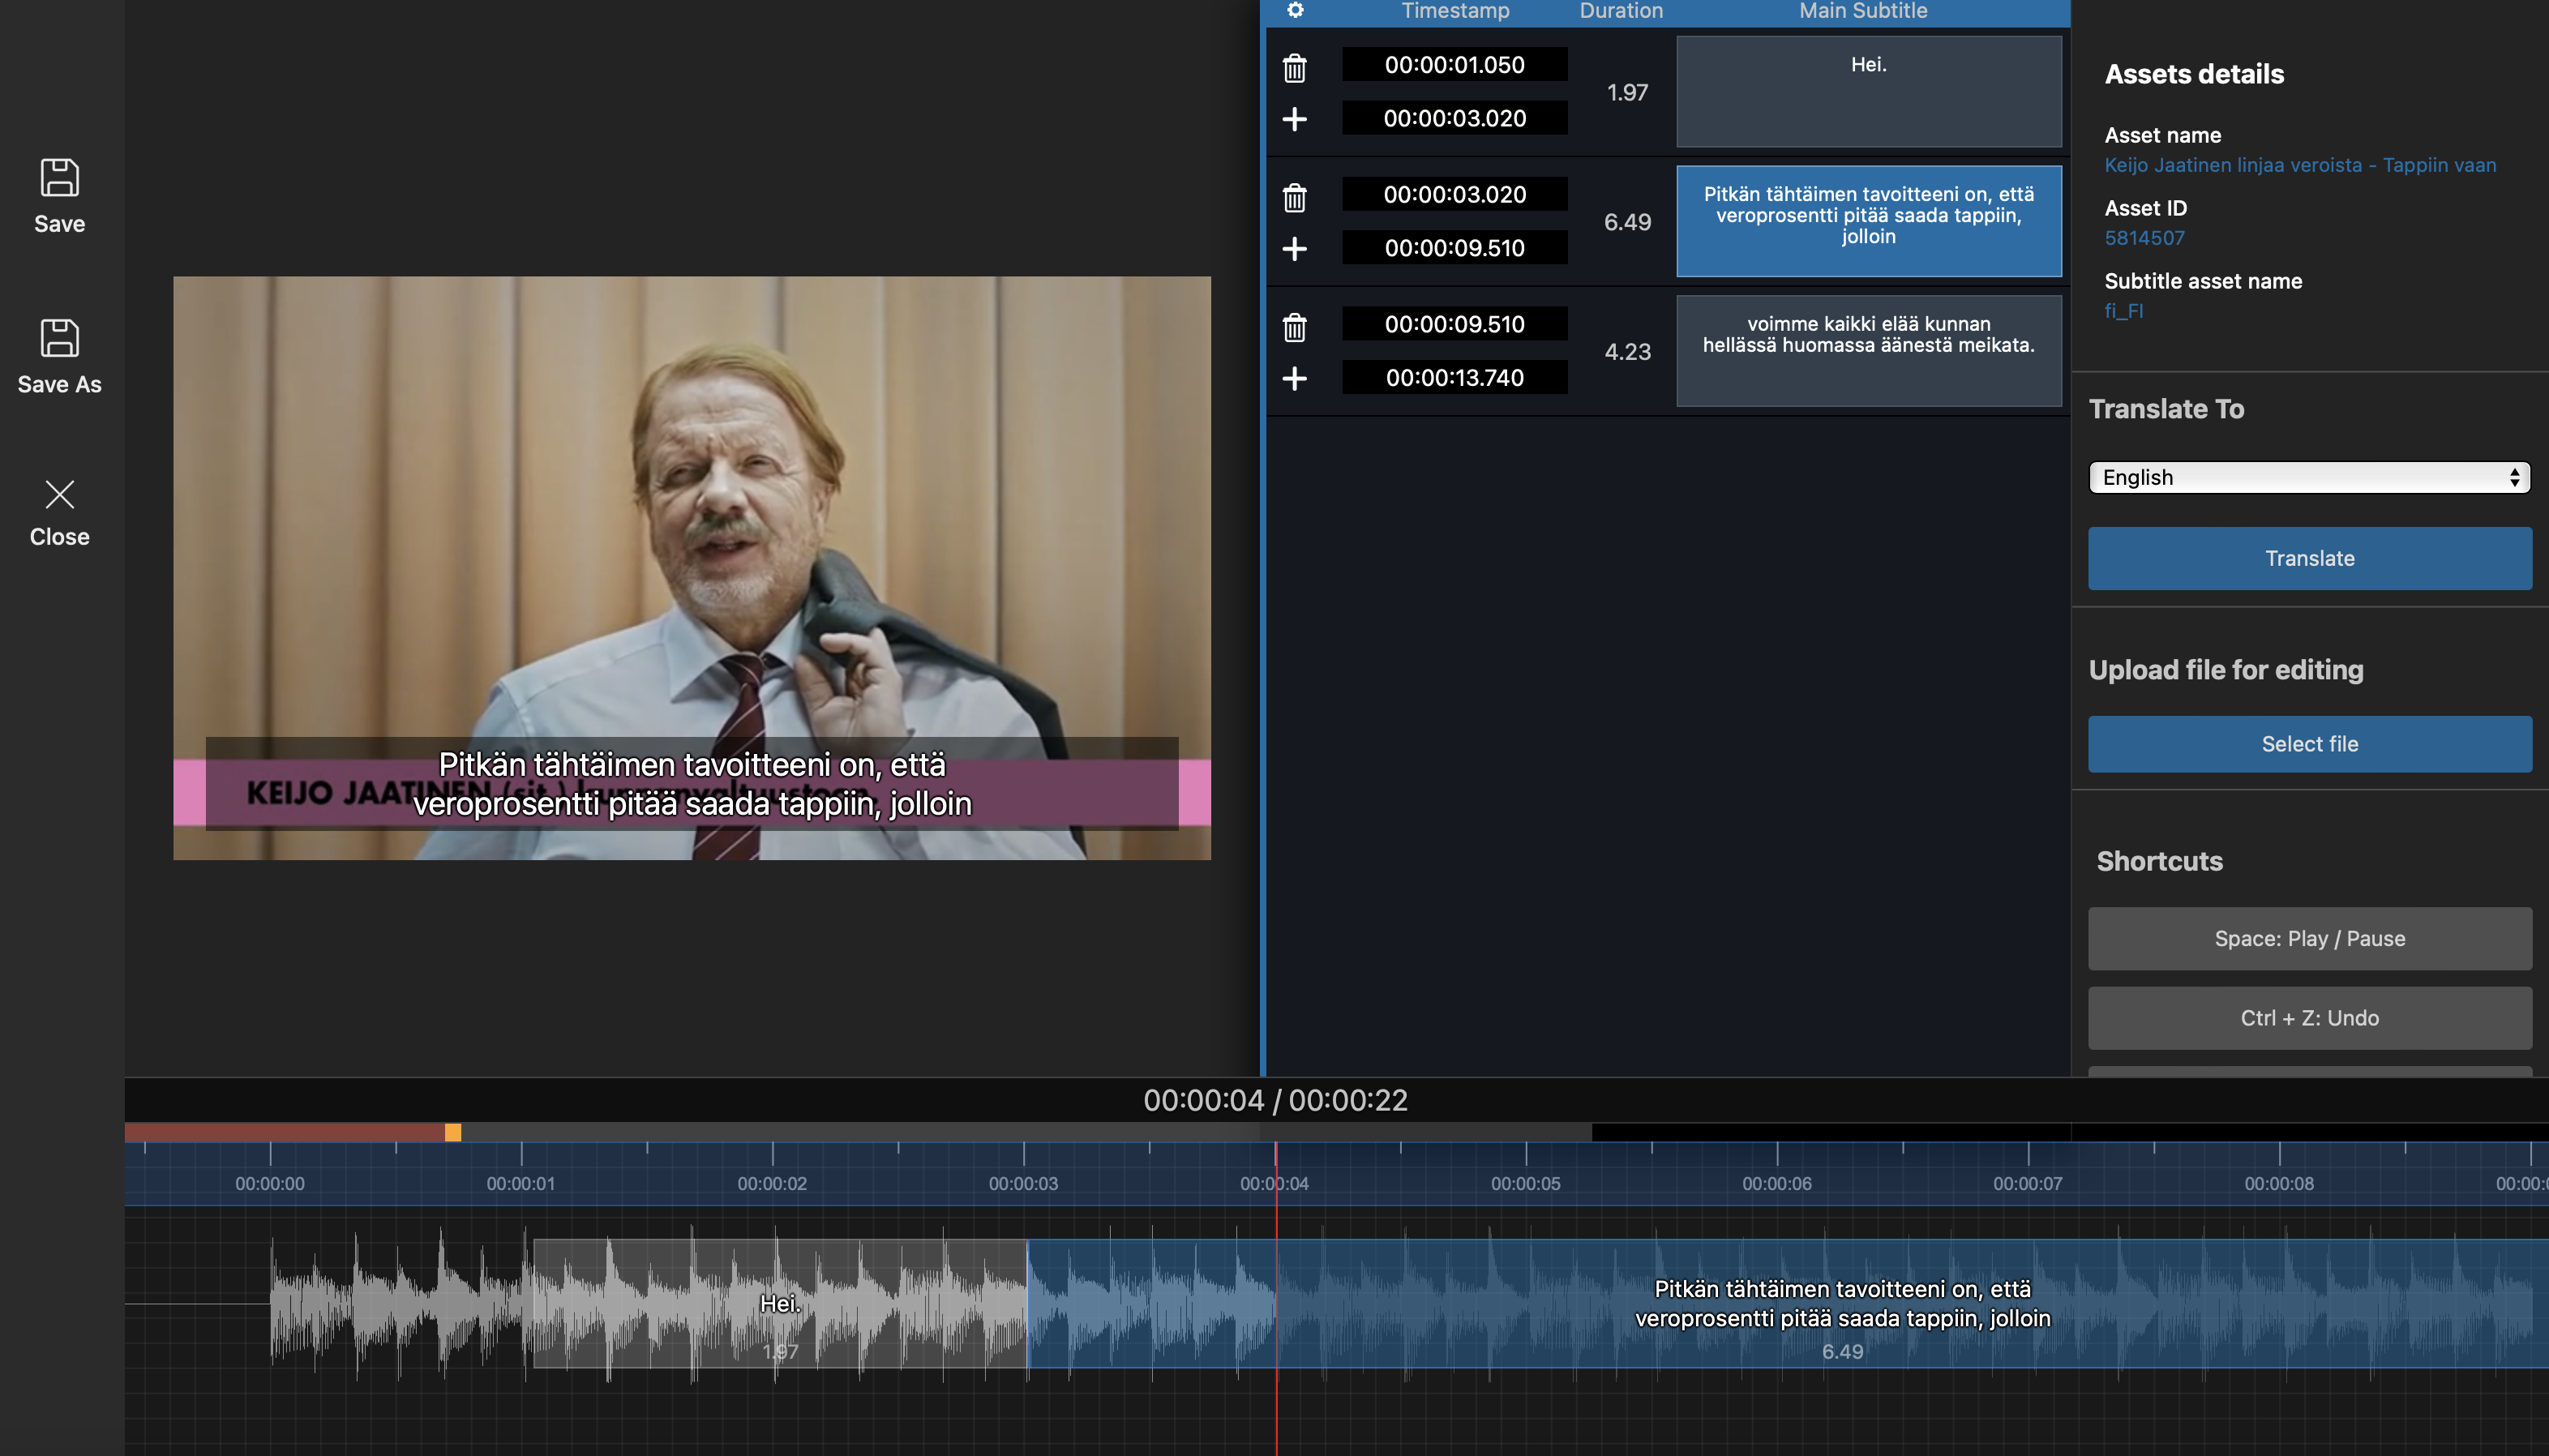Click the Save As icon
Viewport: 2549px width, 1456px height.
coord(59,339)
